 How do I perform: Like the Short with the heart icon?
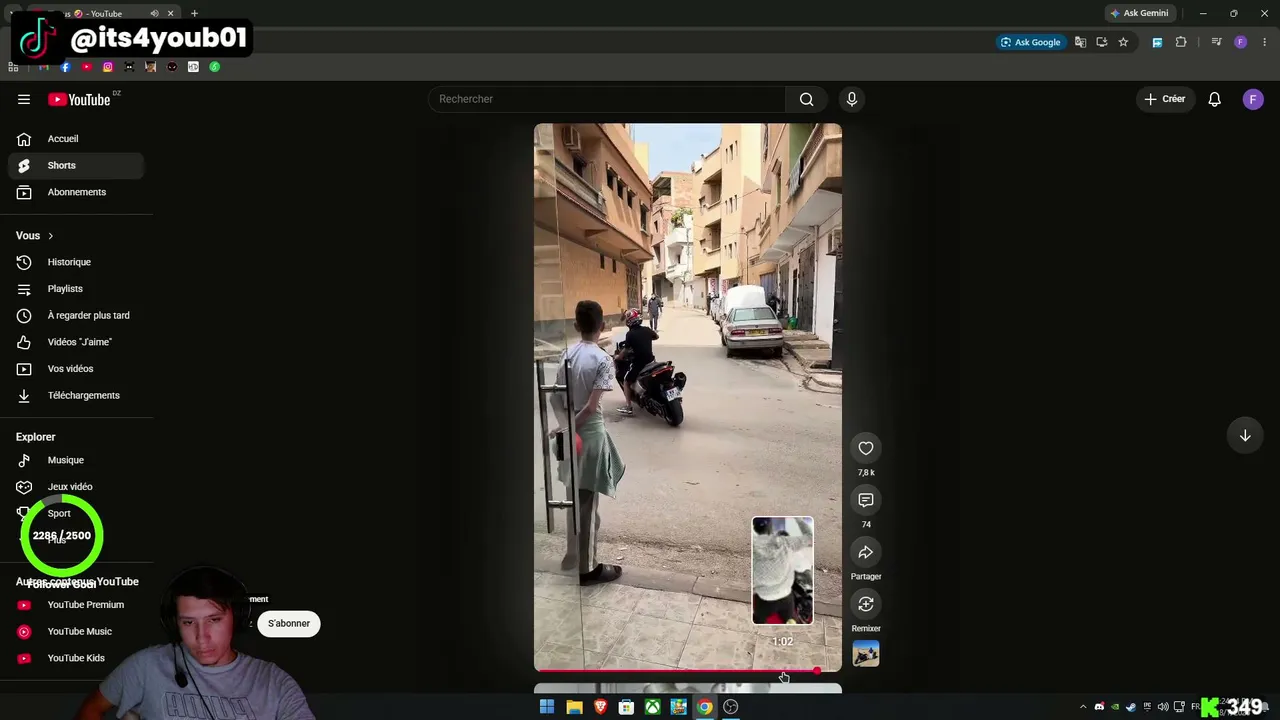(x=866, y=448)
